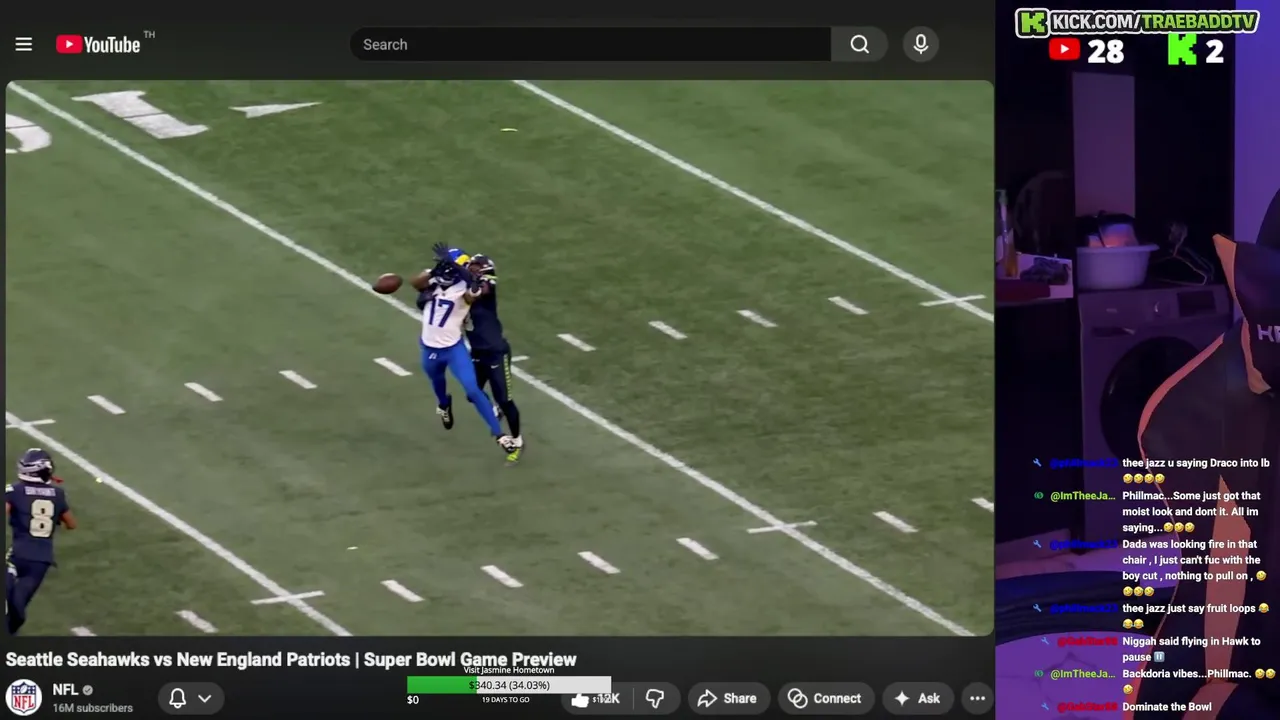
Task: Click chat message 'Dominate the Bowl'
Action: (1166, 707)
